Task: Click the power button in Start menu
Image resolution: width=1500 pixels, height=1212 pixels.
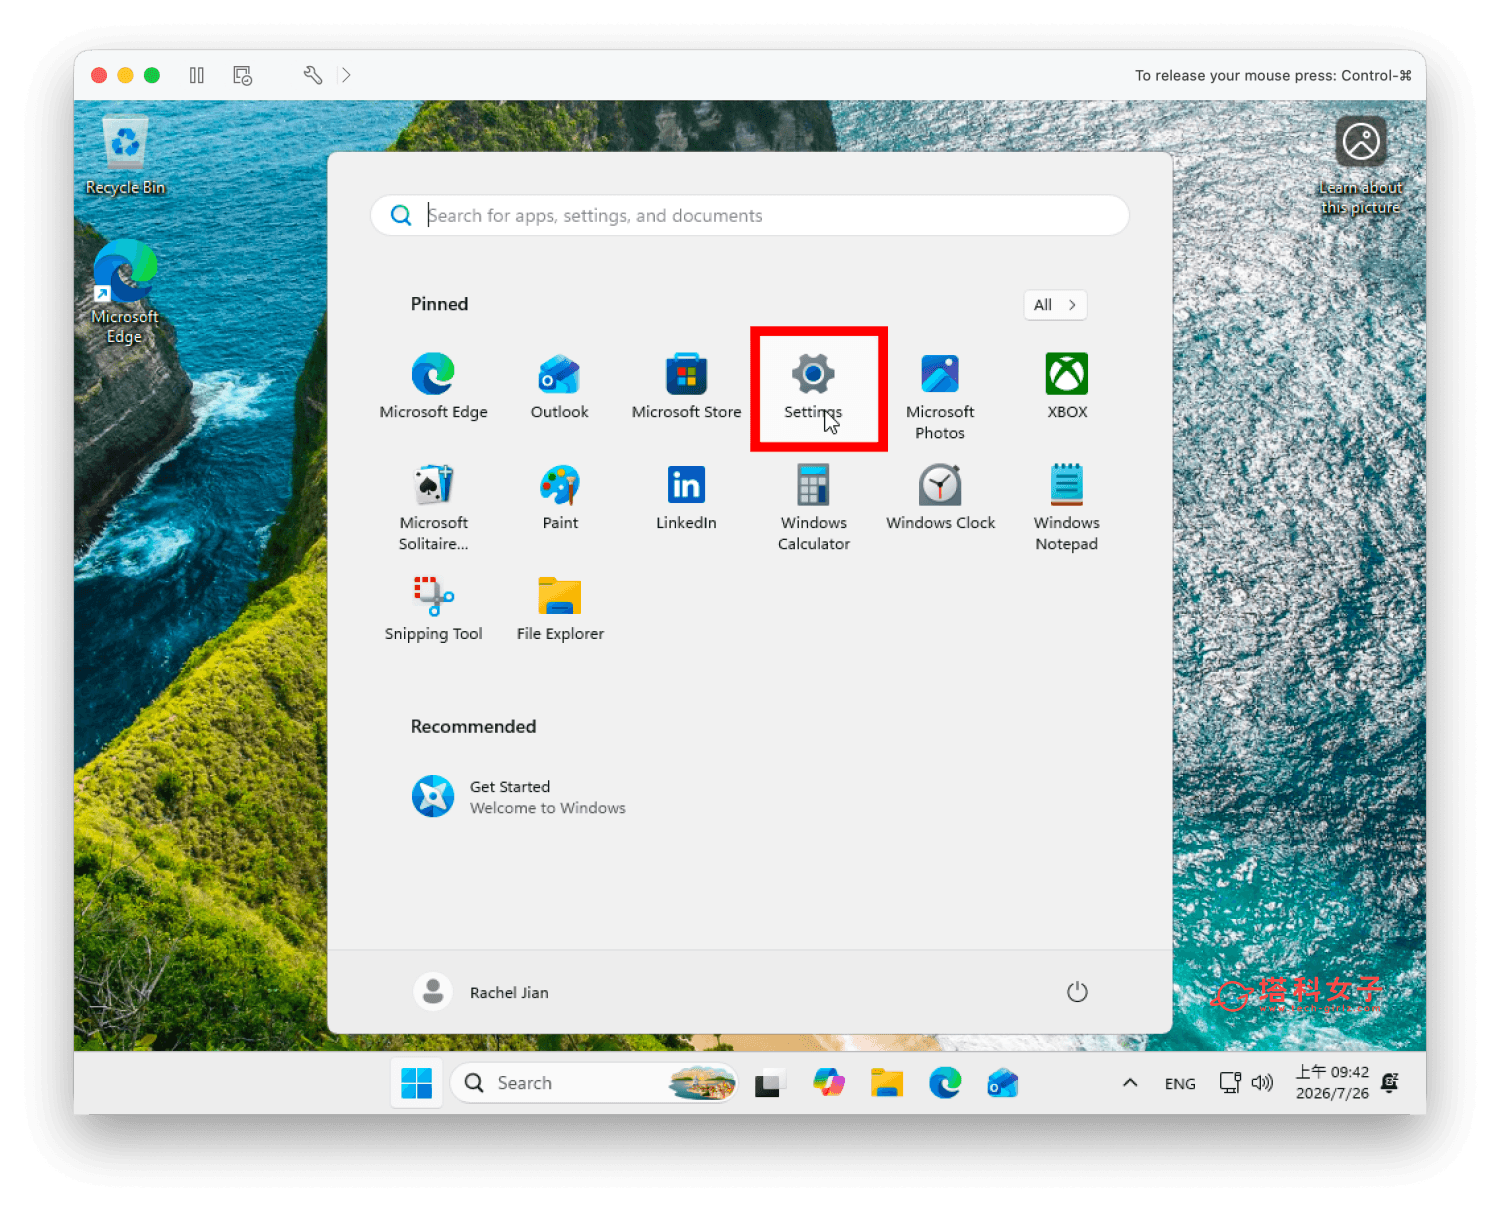Action: tap(1077, 992)
